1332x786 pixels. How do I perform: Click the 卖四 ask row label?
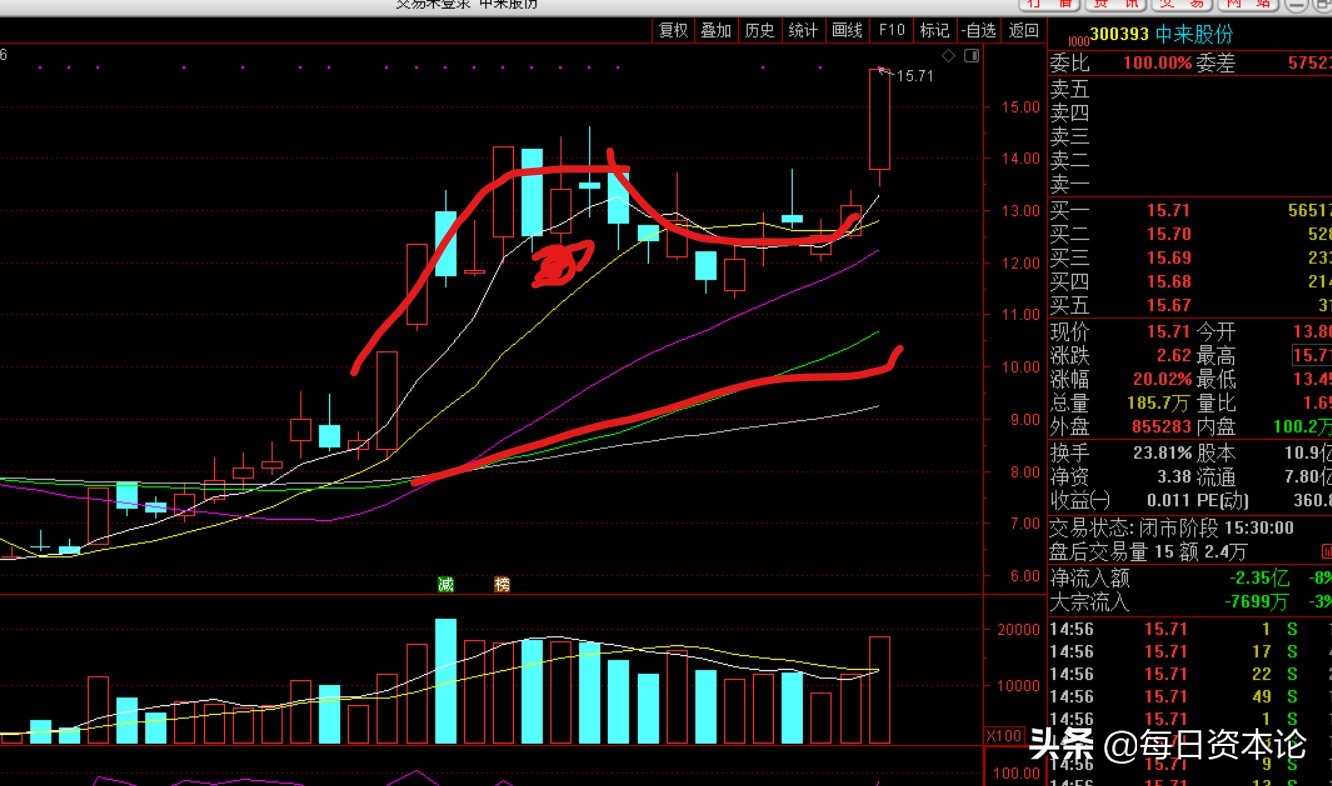(1070, 113)
